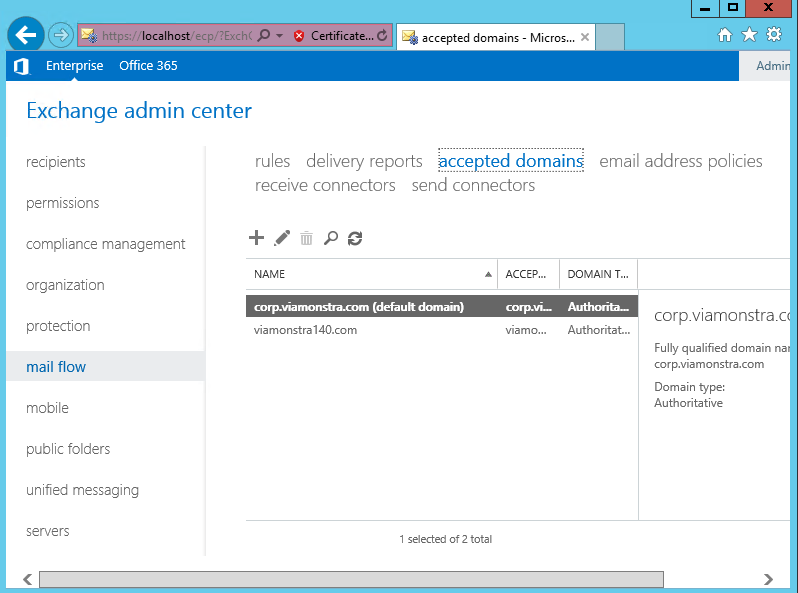Open the send connectors tab

pos(473,185)
